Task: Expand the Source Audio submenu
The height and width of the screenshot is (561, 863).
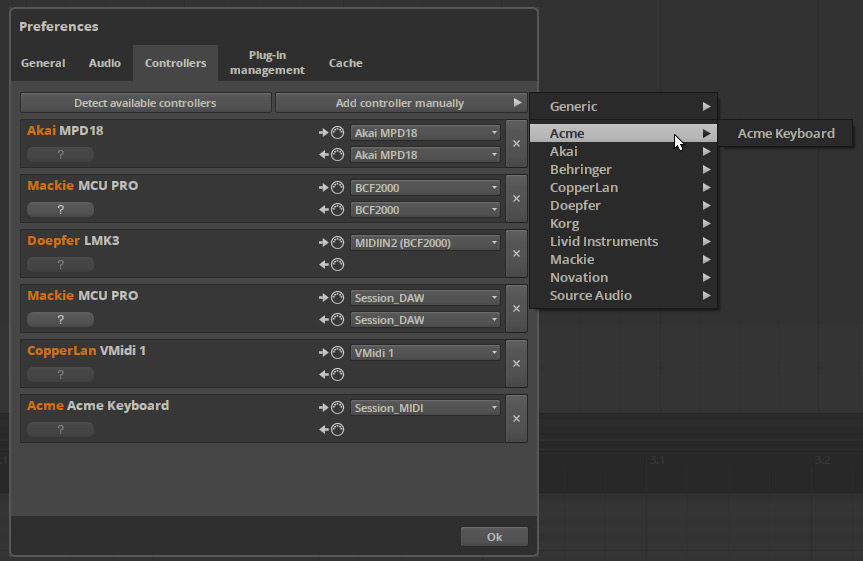Action: pyautogui.click(x=624, y=296)
